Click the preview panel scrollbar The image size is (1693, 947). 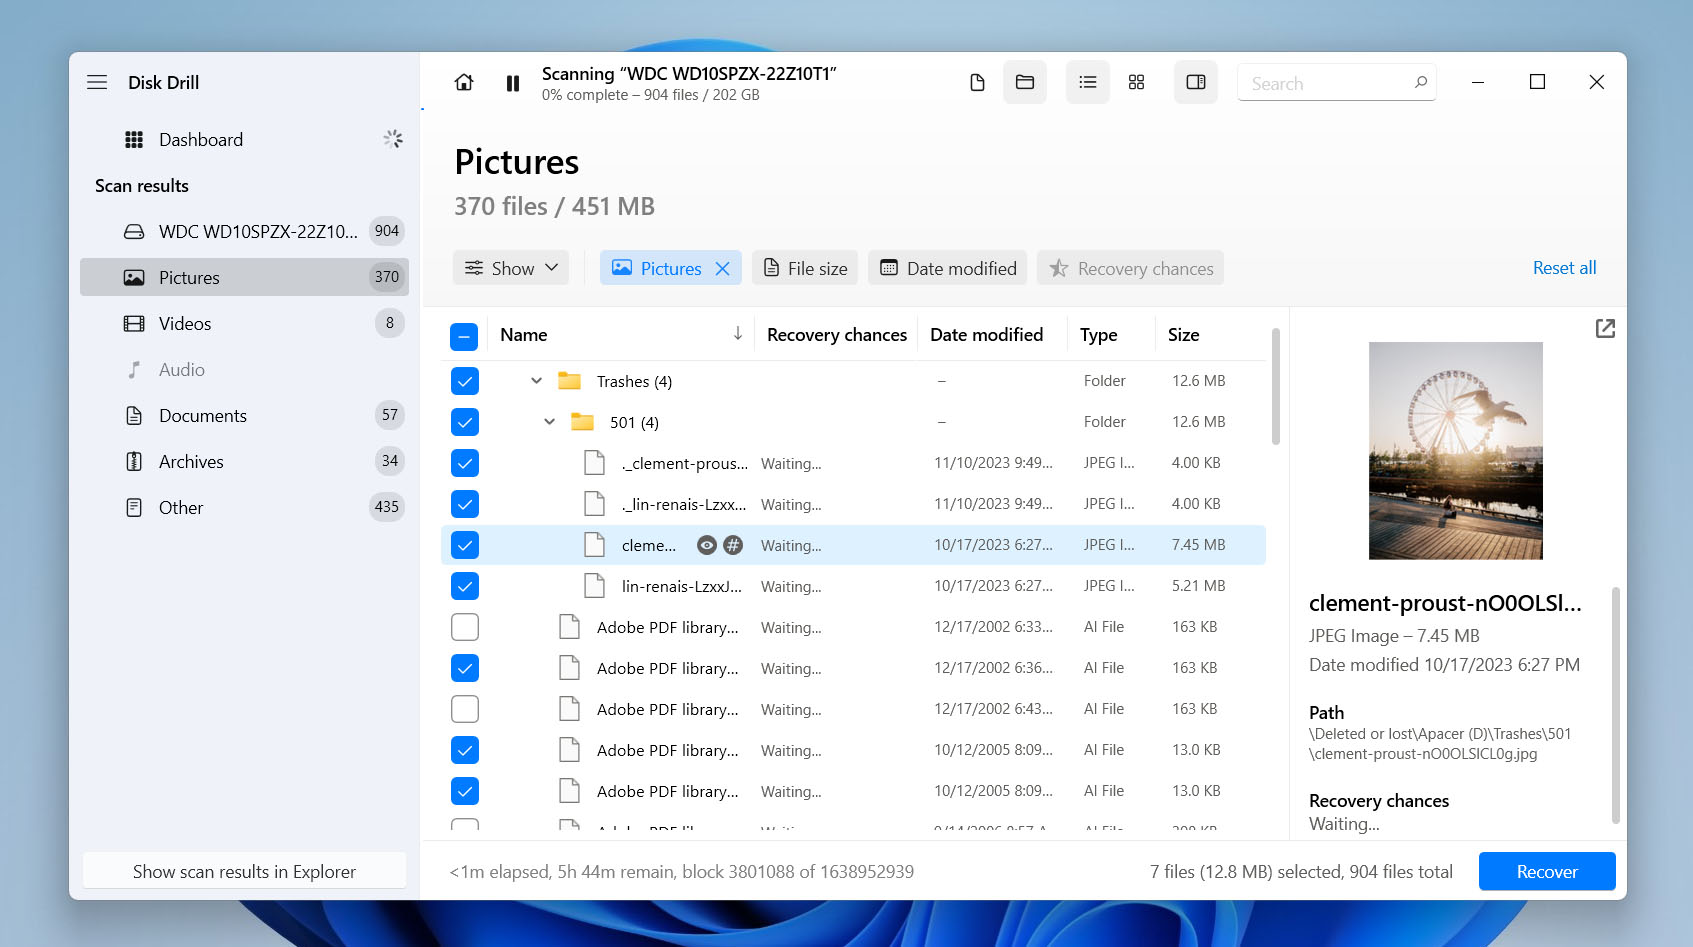pyautogui.click(x=1615, y=705)
